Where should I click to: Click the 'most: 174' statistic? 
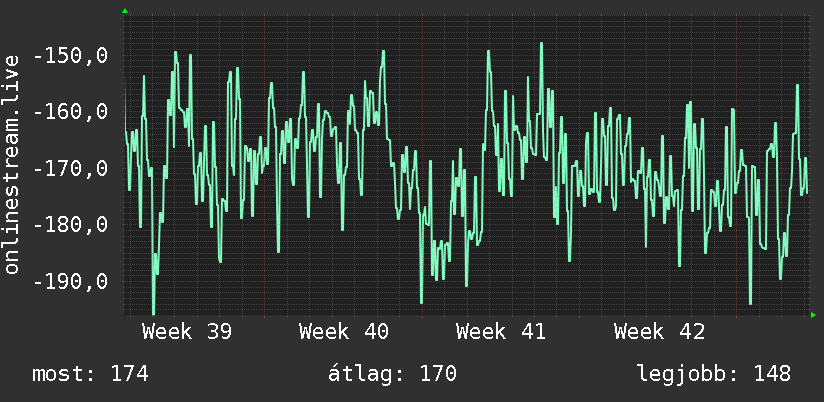point(90,374)
